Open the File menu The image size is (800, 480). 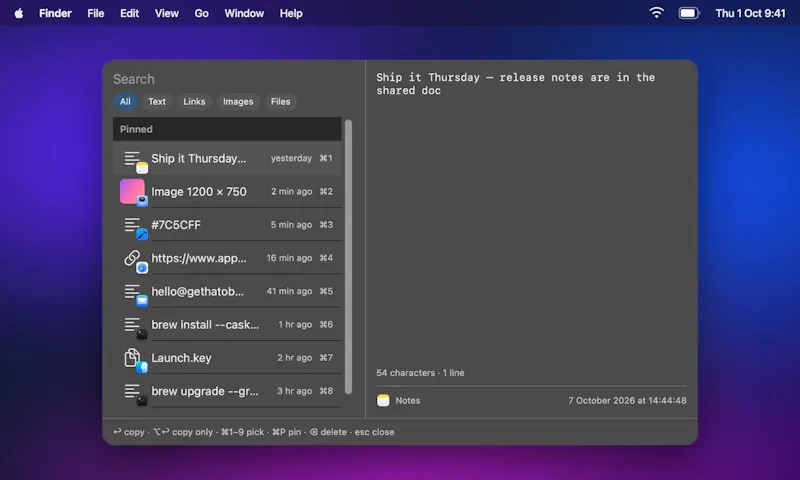(x=95, y=13)
